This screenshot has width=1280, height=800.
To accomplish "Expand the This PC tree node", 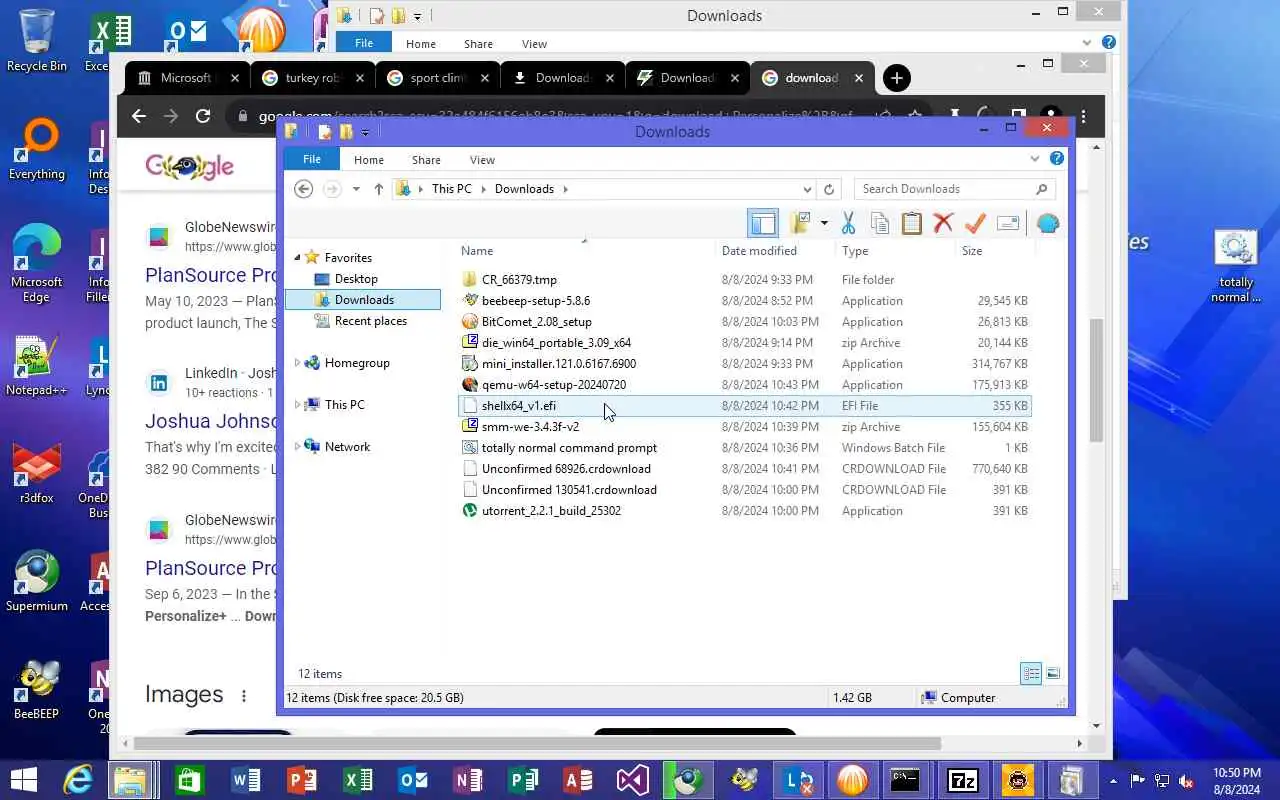I will point(297,405).
